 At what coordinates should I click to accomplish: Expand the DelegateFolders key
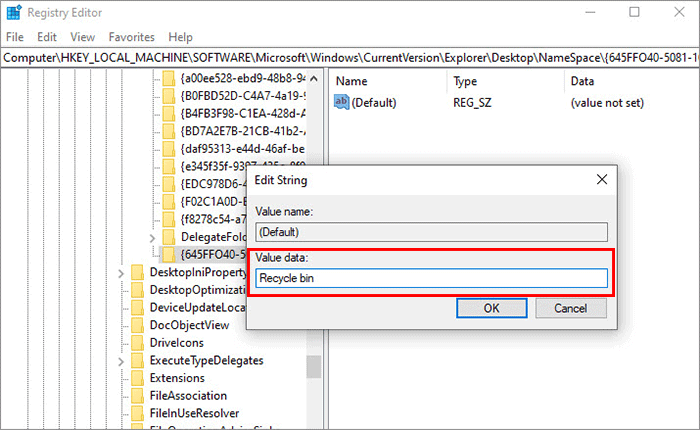click(x=152, y=238)
